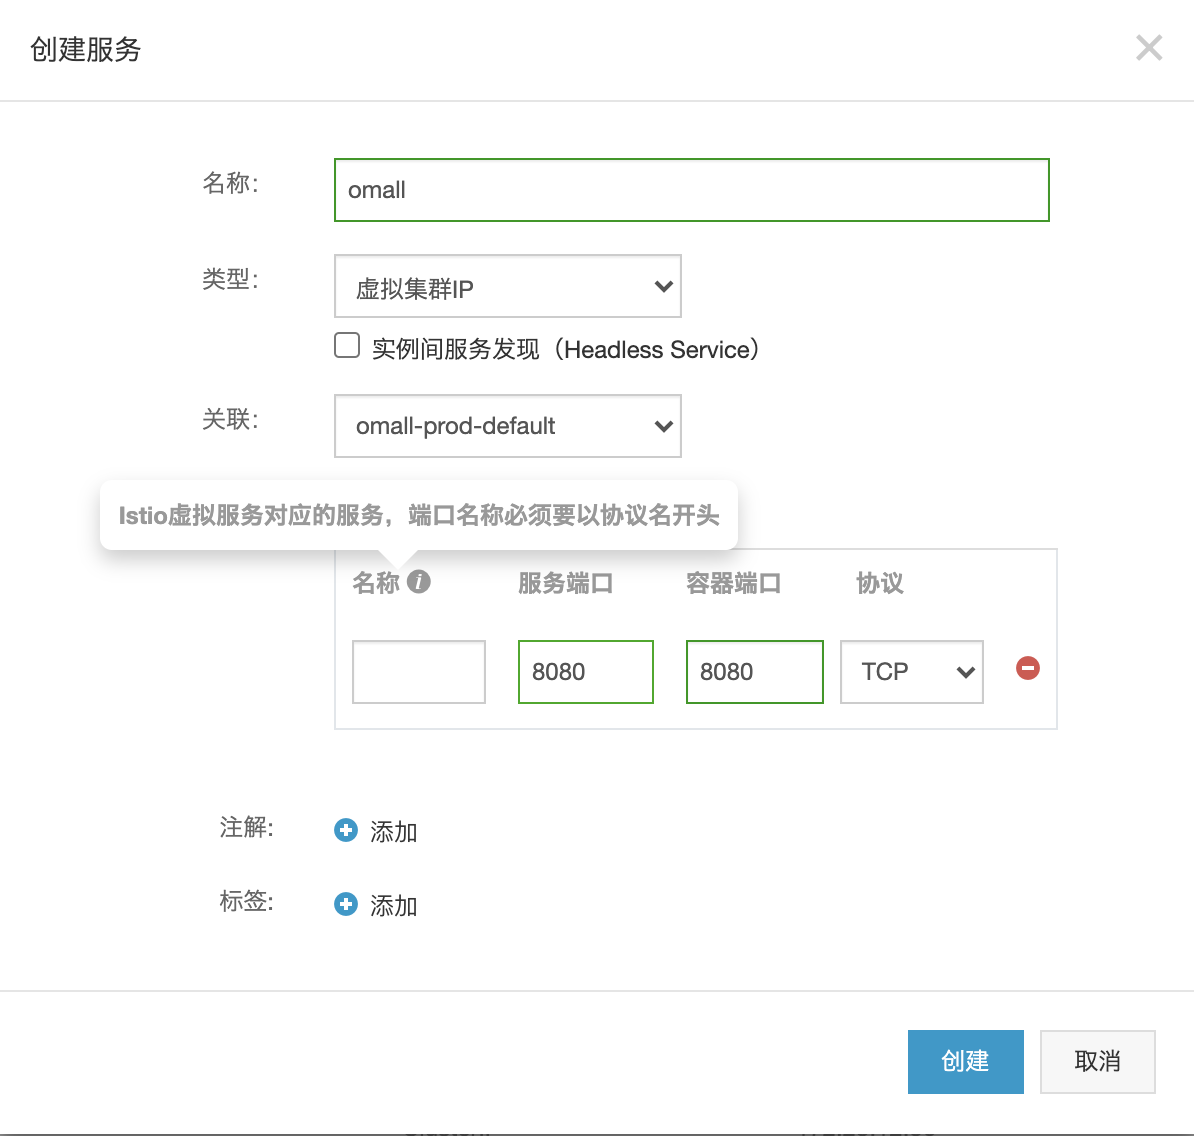The image size is (1194, 1136).
Task: Click the Headless Service label text
Action: [565, 350]
